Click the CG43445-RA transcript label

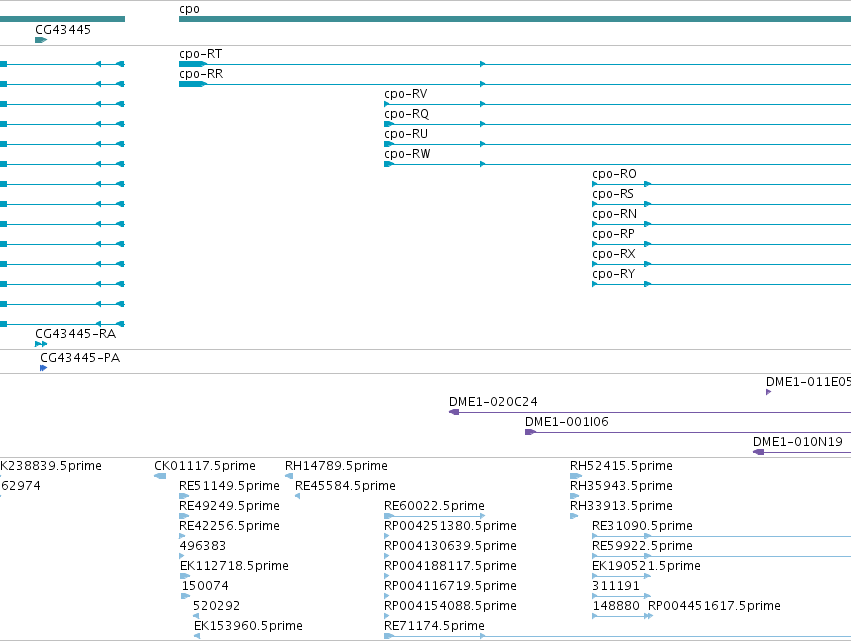pos(75,334)
